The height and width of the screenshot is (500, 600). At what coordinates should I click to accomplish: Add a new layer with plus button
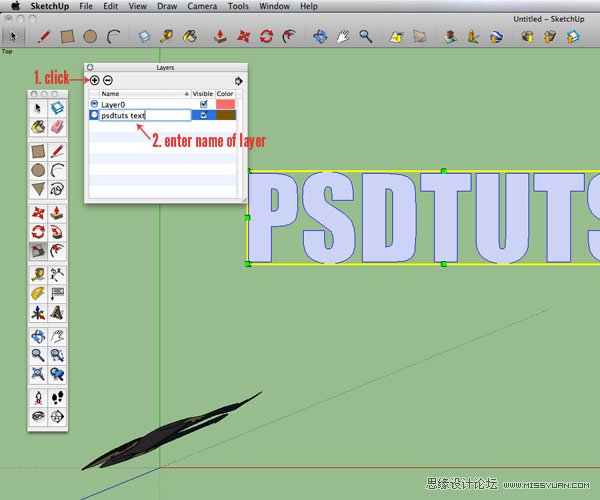[x=95, y=80]
